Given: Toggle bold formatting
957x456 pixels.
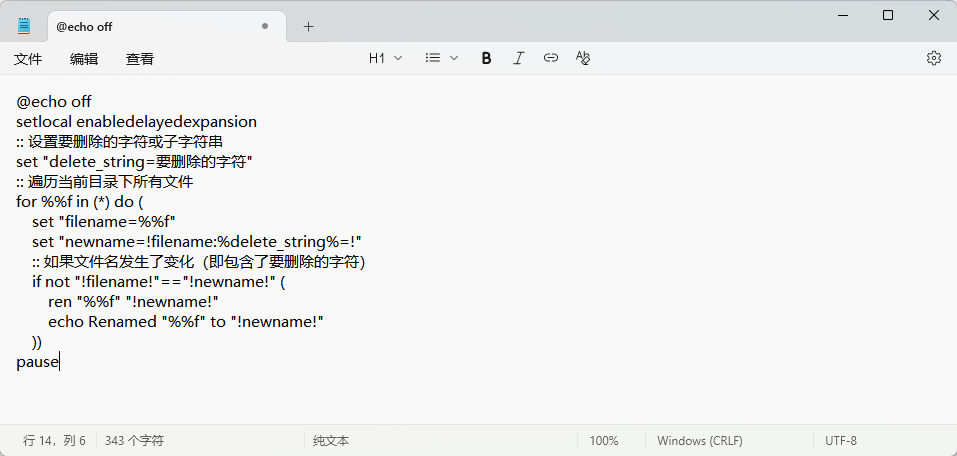Looking at the screenshot, I should [x=486, y=58].
